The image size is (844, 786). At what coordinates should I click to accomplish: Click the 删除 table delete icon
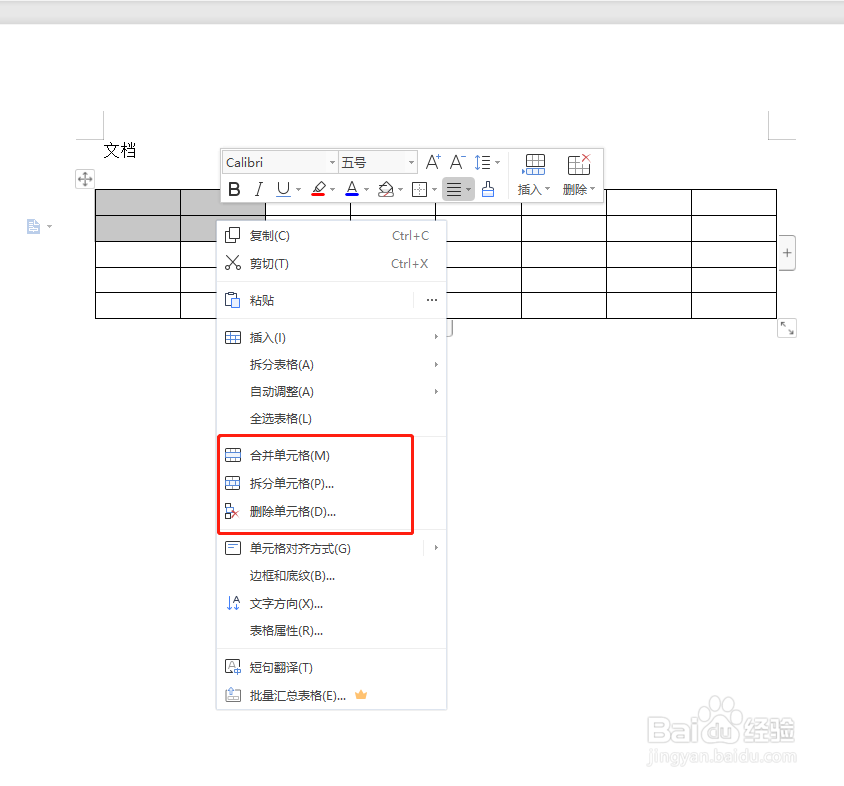[x=578, y=162]
